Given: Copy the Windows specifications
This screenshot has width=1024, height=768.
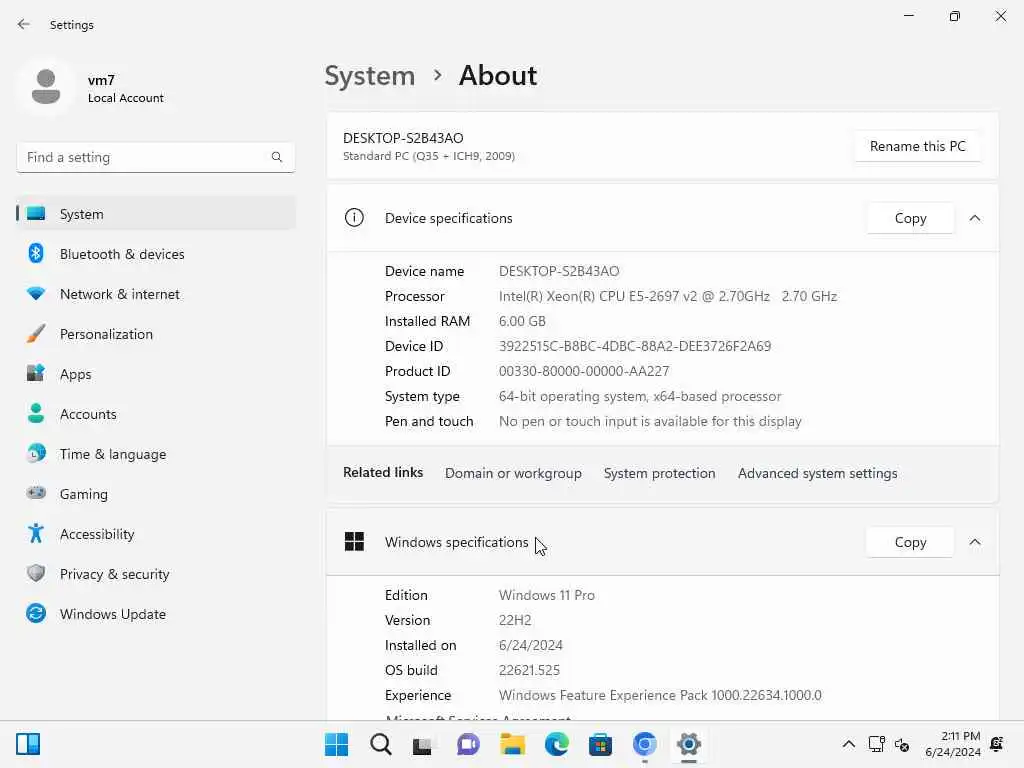Looking at the screenshot, I should (x=910, y=542).
